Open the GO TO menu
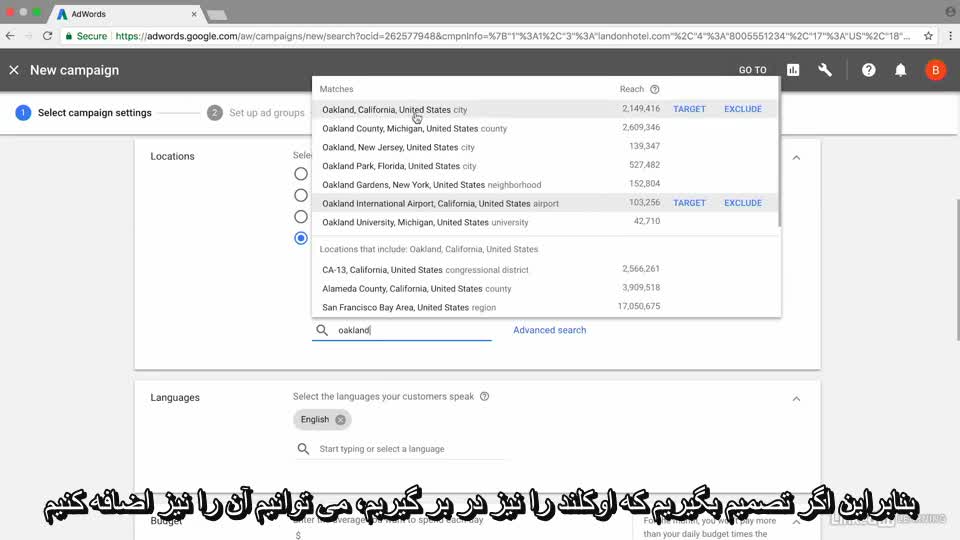This screenshot has height=540, width=960. point(752,70)
